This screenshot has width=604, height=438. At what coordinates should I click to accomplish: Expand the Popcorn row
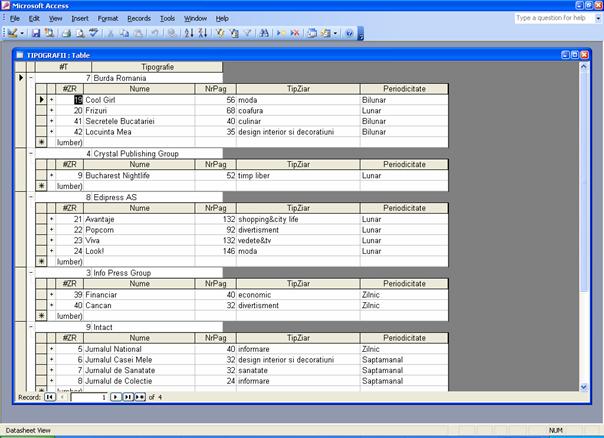[x=51, y=230]
